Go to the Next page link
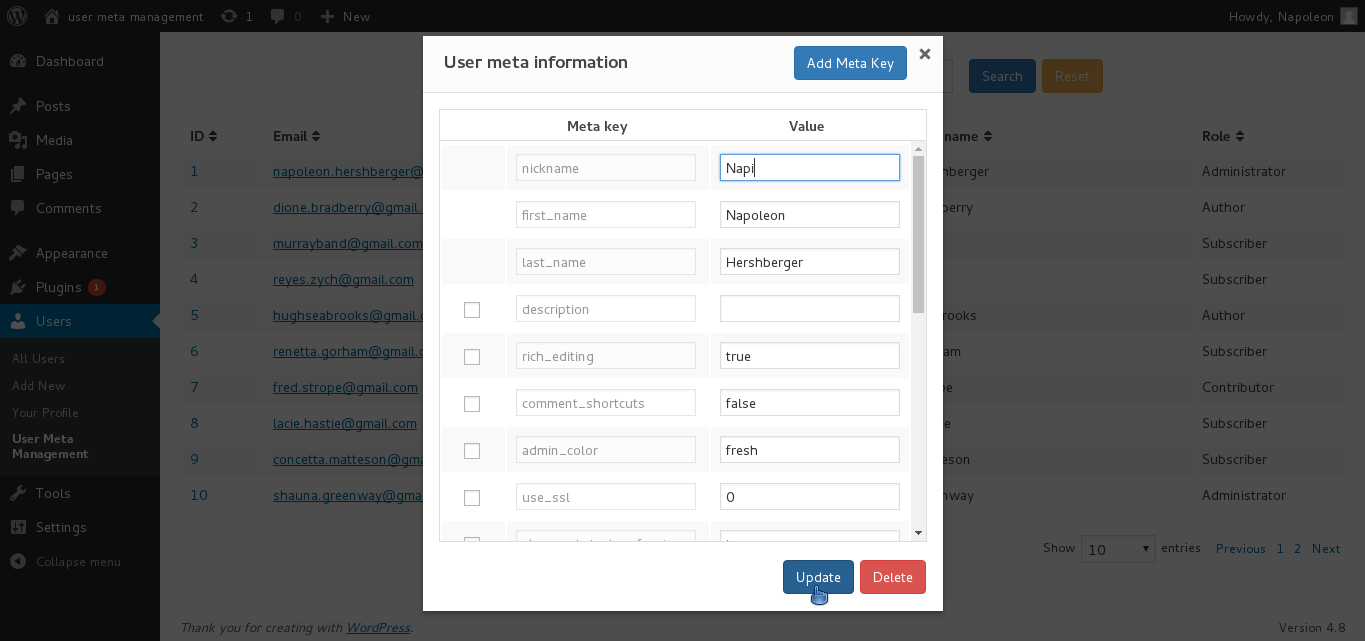The image size is (1365, 641). [x=1326, y=548]
